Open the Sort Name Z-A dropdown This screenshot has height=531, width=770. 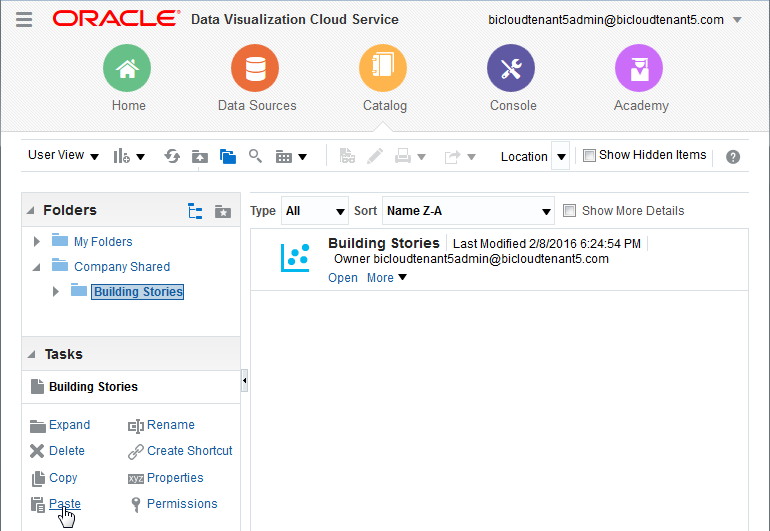point(468,211)
